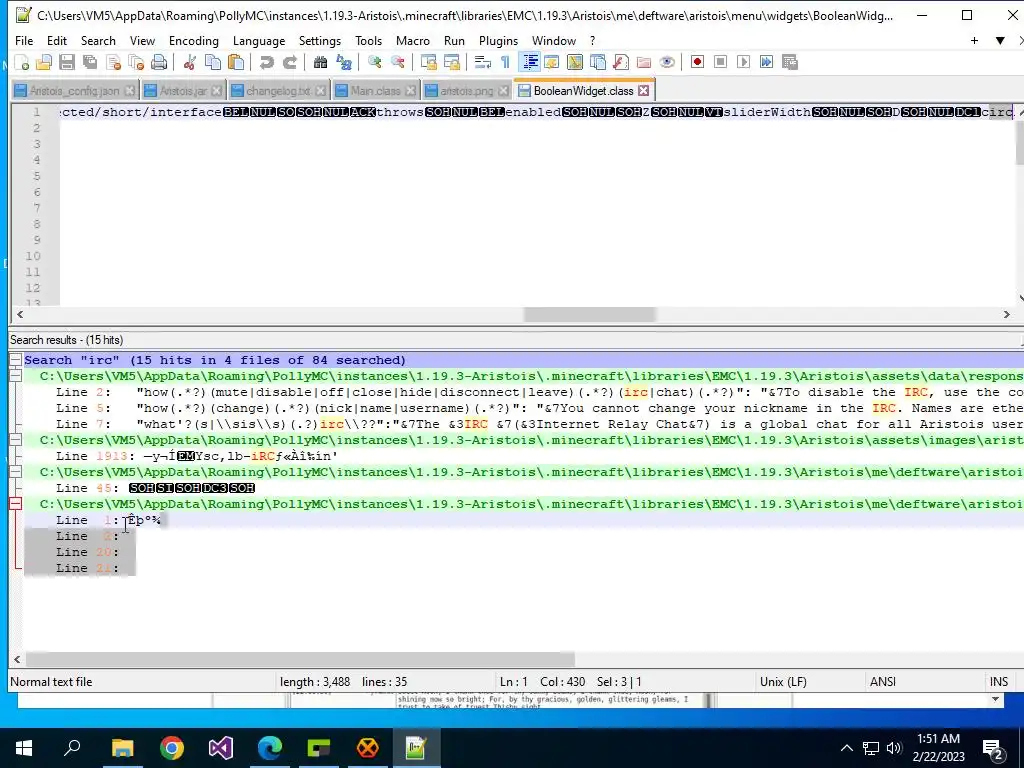Screen dimensions: 1024x768
Task: Open Windows Start menu
Action: [24, 748]
